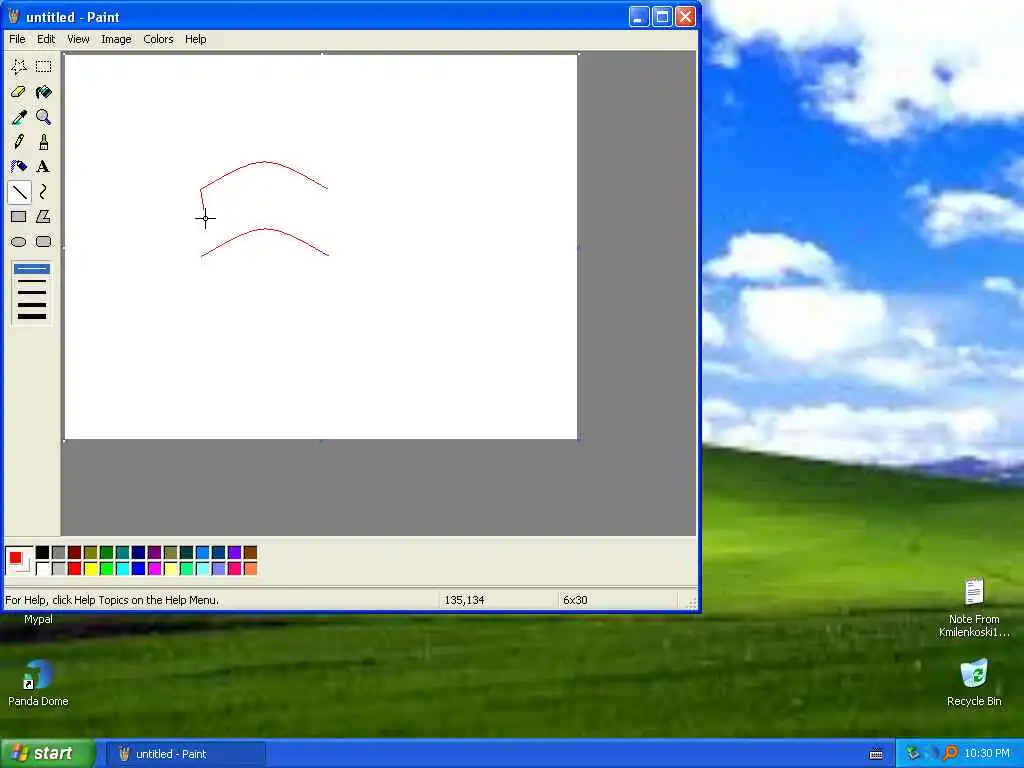Viewport: 1024px width, 768px height.
Task: Click the untitled - Paint taskbar button
Action: coord(186,754)
